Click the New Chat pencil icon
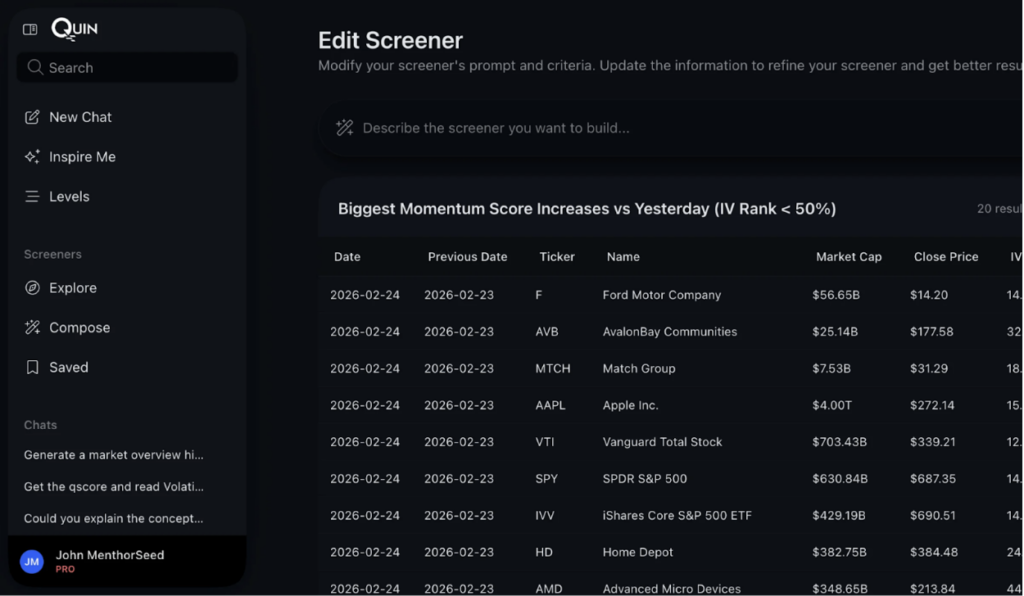The image size is (1024, 596). pyautogui.click(x=32, y=118)
